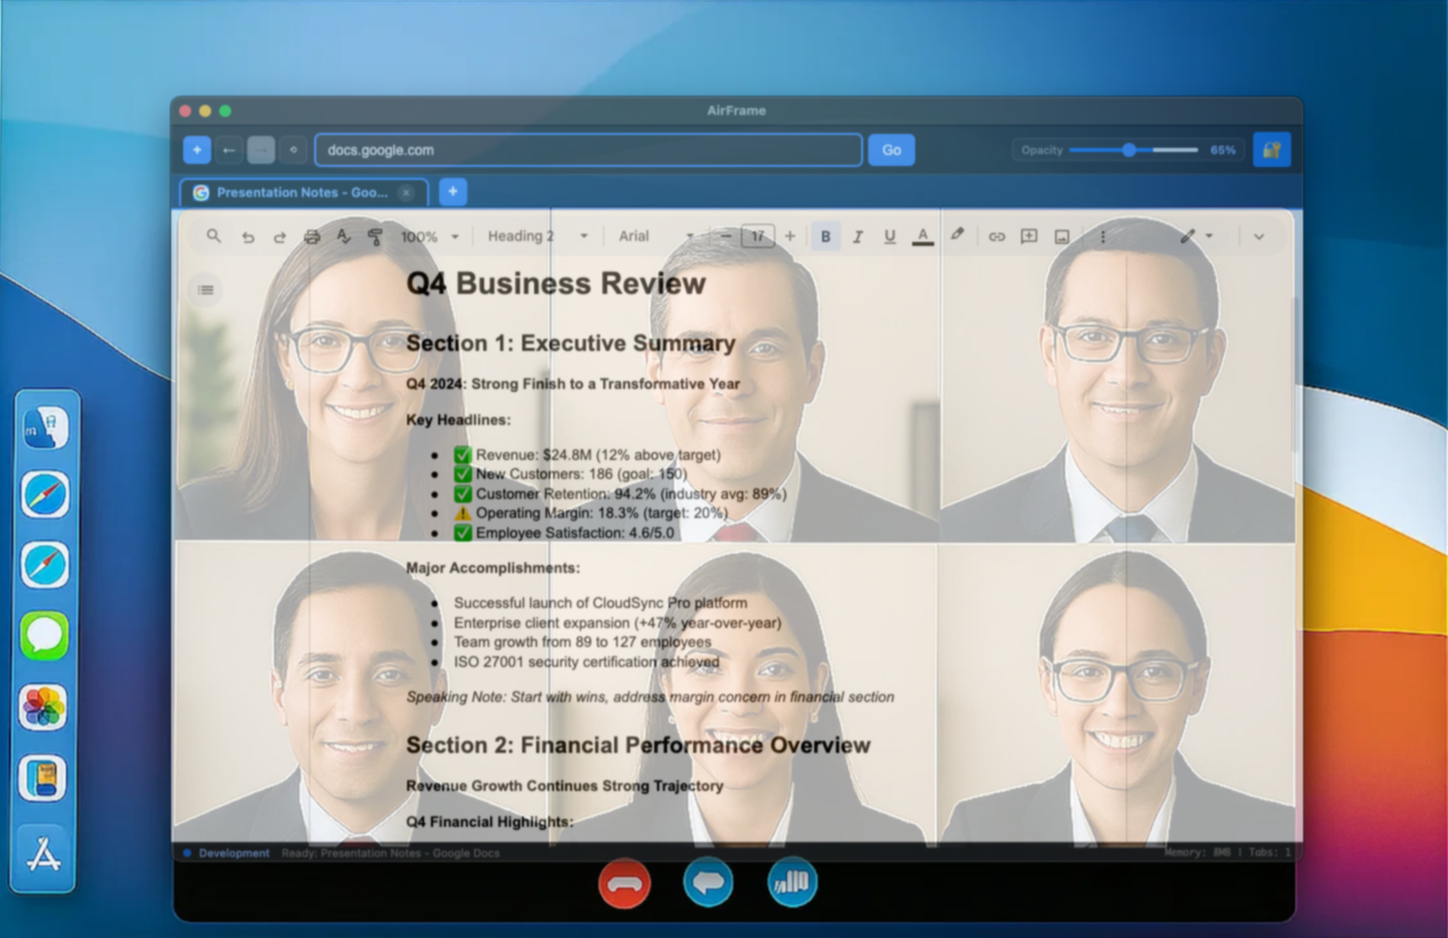The height and width of the screenshot is (938, 1448).
Task: Apply italic formatting
Action: click(858, 236)
